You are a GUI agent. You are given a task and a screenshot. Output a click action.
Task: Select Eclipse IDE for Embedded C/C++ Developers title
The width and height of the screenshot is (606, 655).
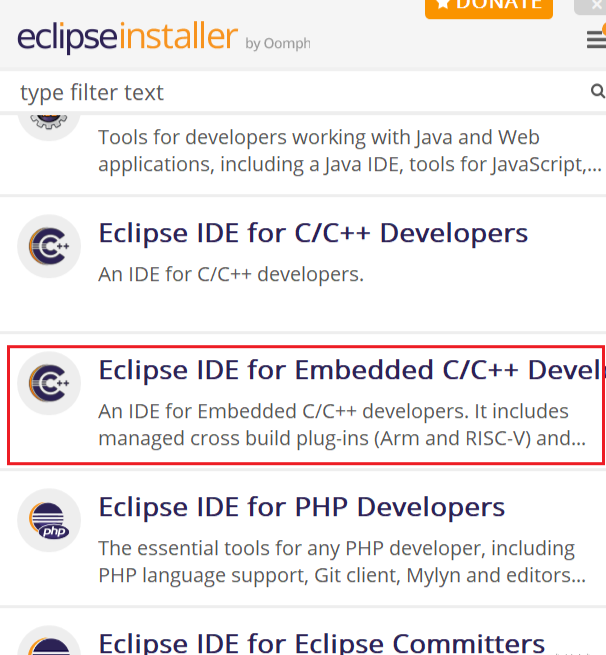[x=352, y=370]
